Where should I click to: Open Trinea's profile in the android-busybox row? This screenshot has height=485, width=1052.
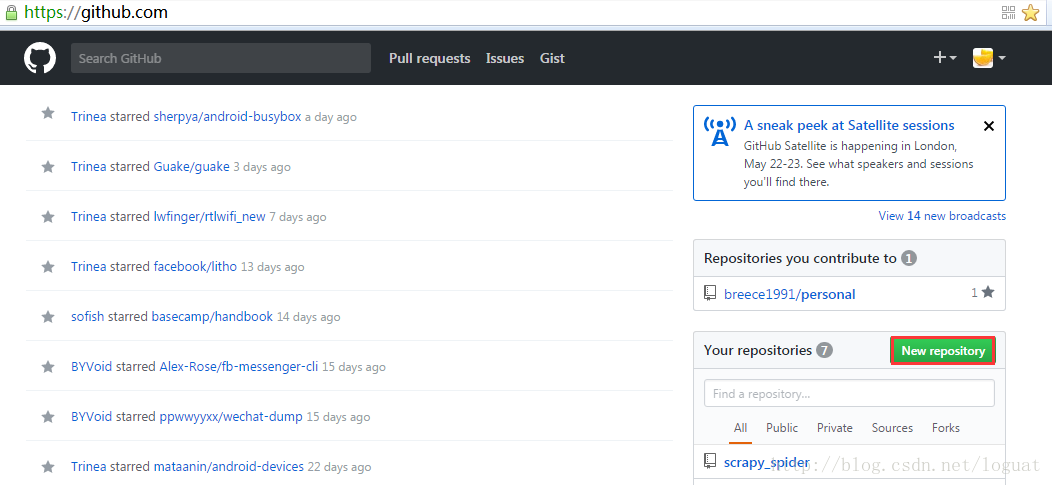click(x=89, y=116)
